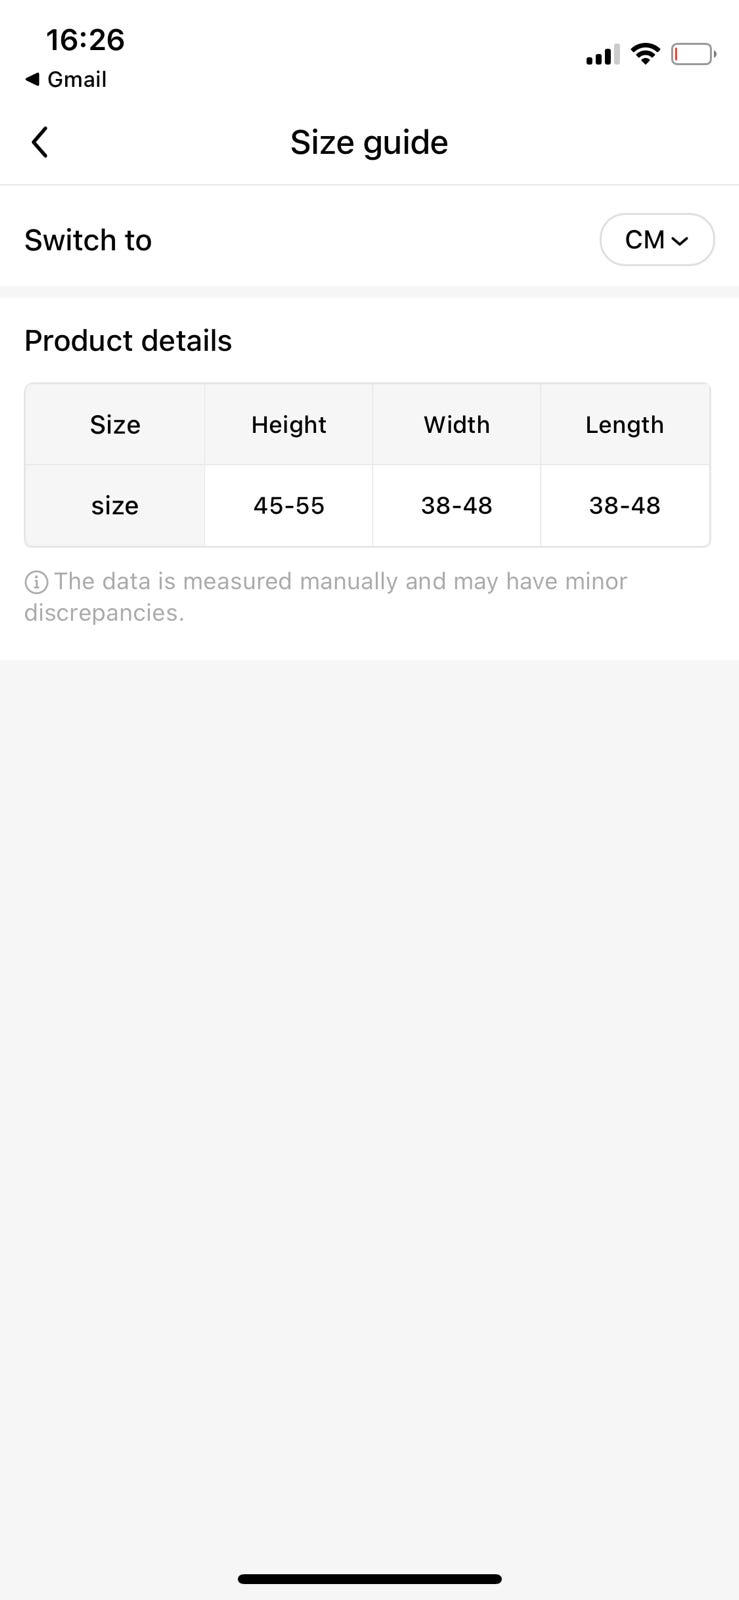Return to the Gmail app

pos(66,79)
